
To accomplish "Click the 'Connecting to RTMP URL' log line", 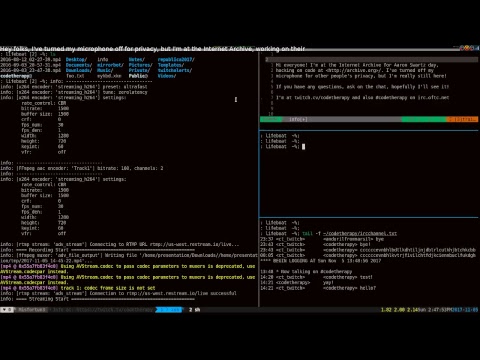I will point(120,244).
